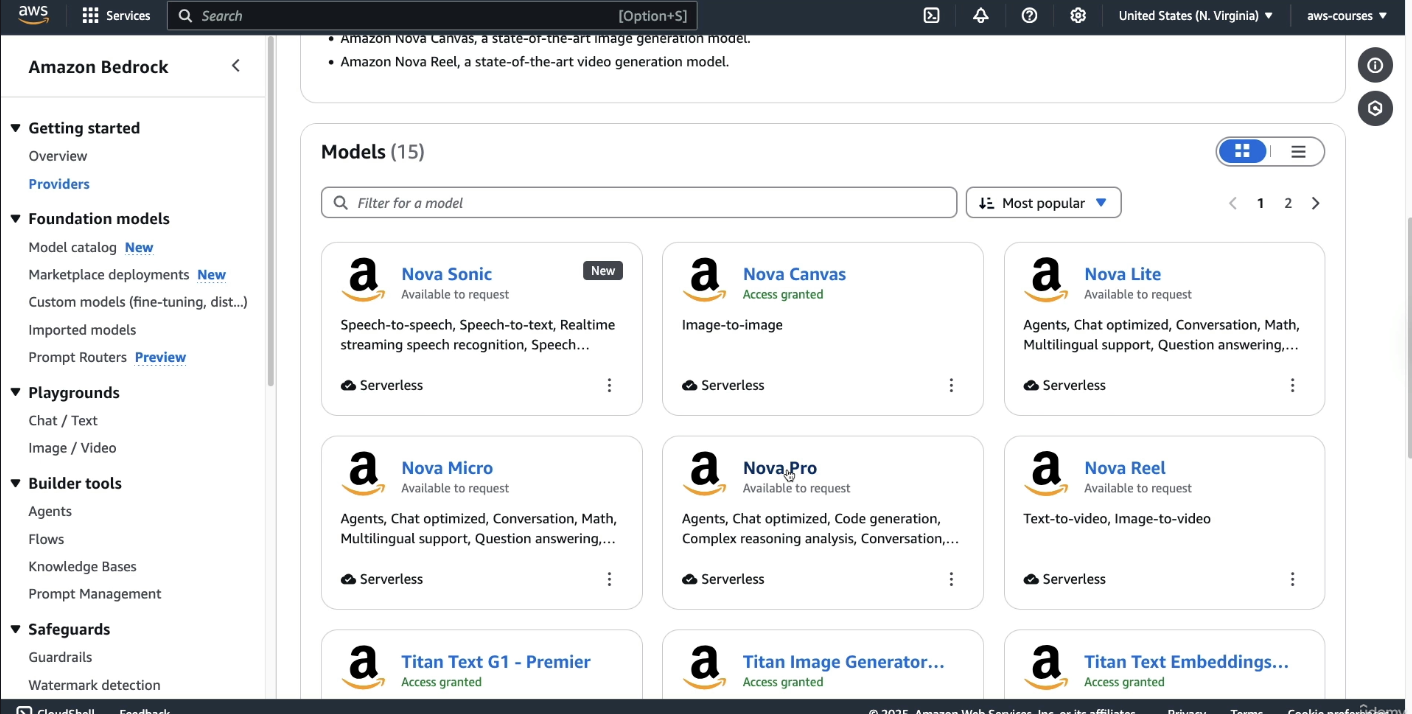The height and width of the screenshot is (714, 1412).
Task: Open the Nova Micro model link
Action: click(x=447, y=468)
